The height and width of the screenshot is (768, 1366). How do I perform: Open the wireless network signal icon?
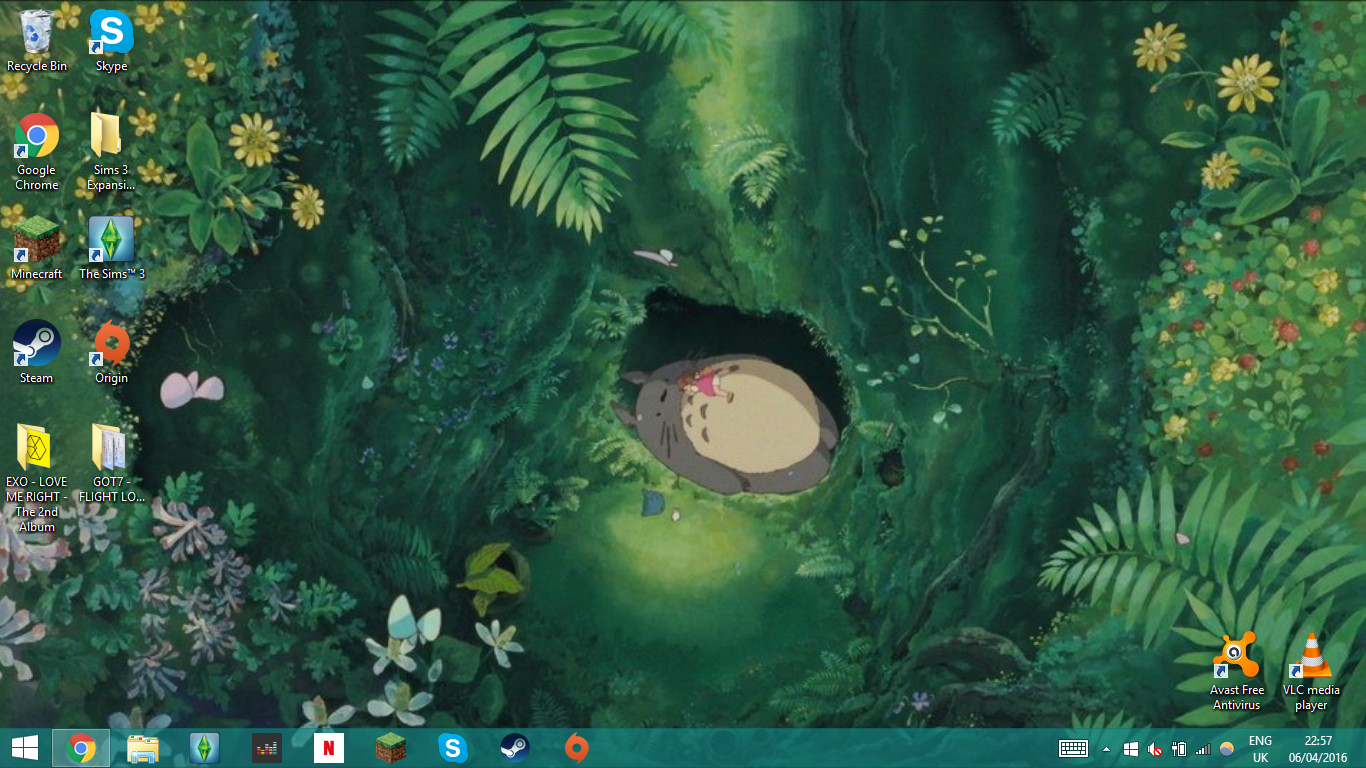tap(1203, 748)
